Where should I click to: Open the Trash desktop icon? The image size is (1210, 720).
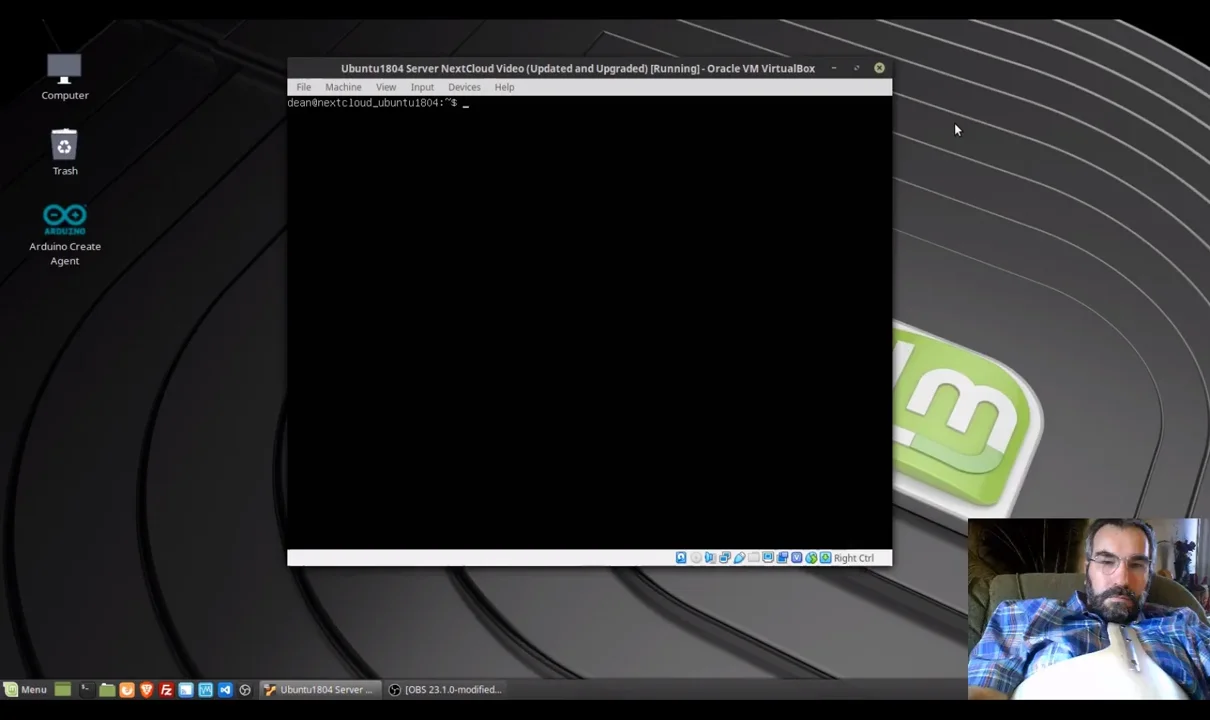64,152
